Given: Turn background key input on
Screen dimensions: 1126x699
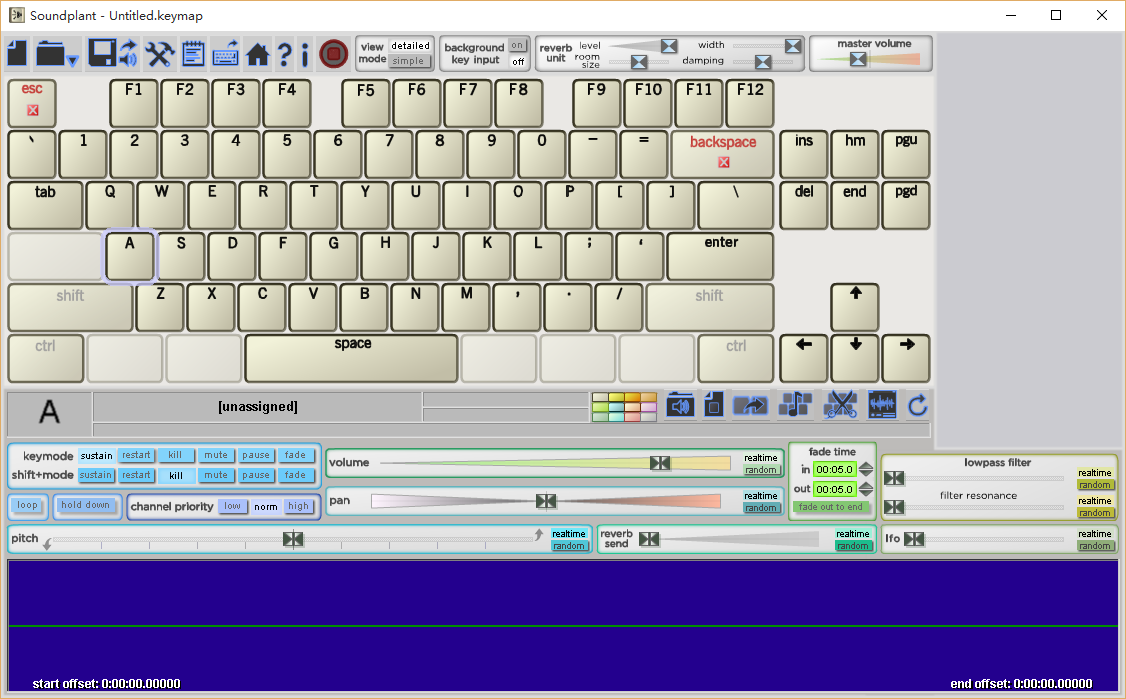Looking at the screenshot, I should [517, 45].
